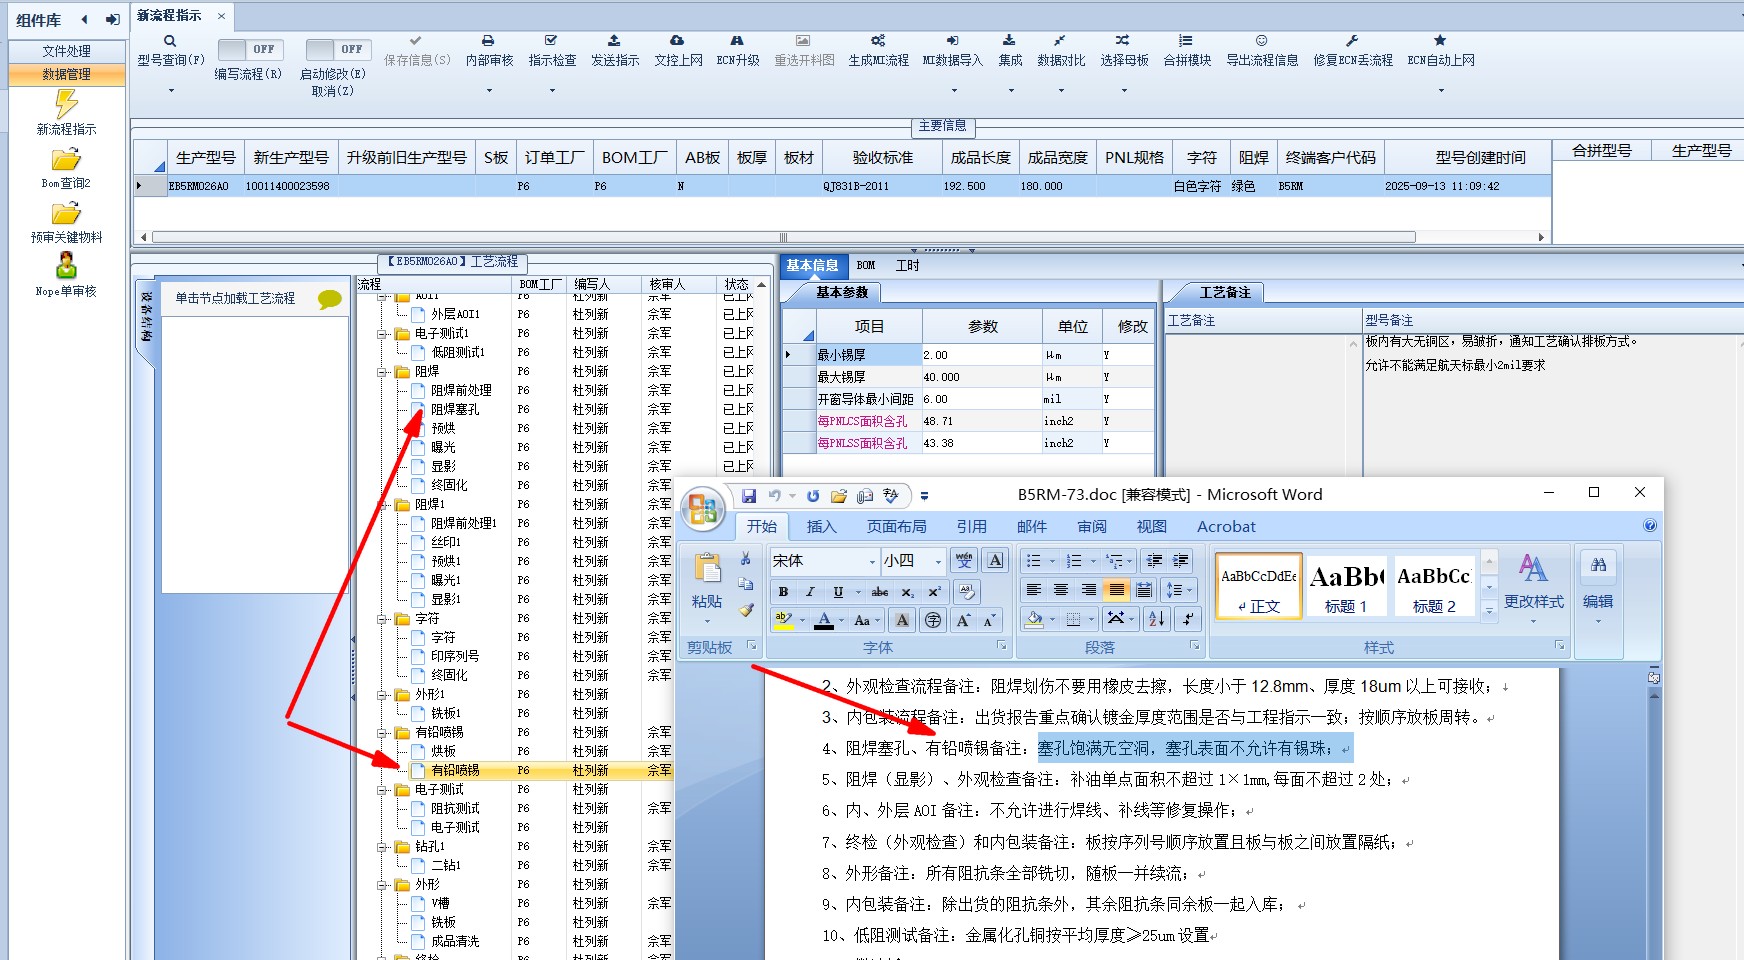Click the ECN升级 toolbar icon
This screenshot has height=960, width=1744.
tap(737, 41)
